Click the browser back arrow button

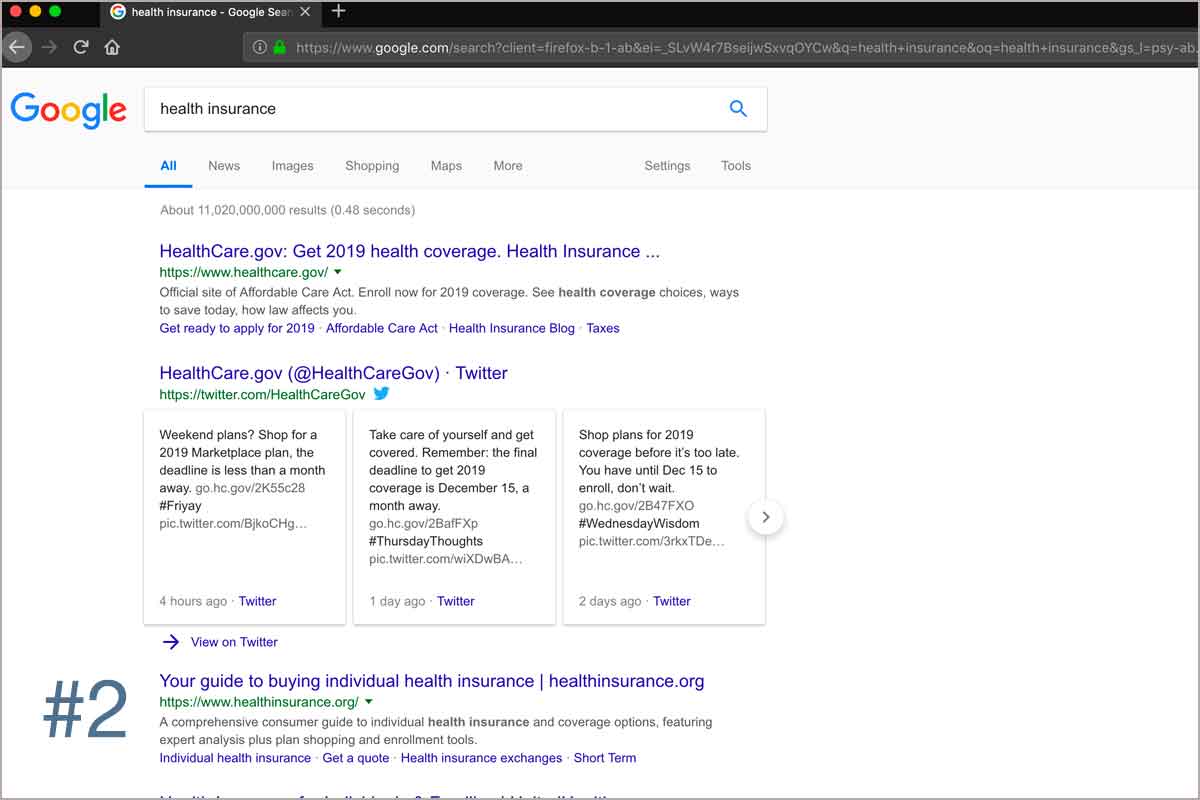(x=17, y=46)
